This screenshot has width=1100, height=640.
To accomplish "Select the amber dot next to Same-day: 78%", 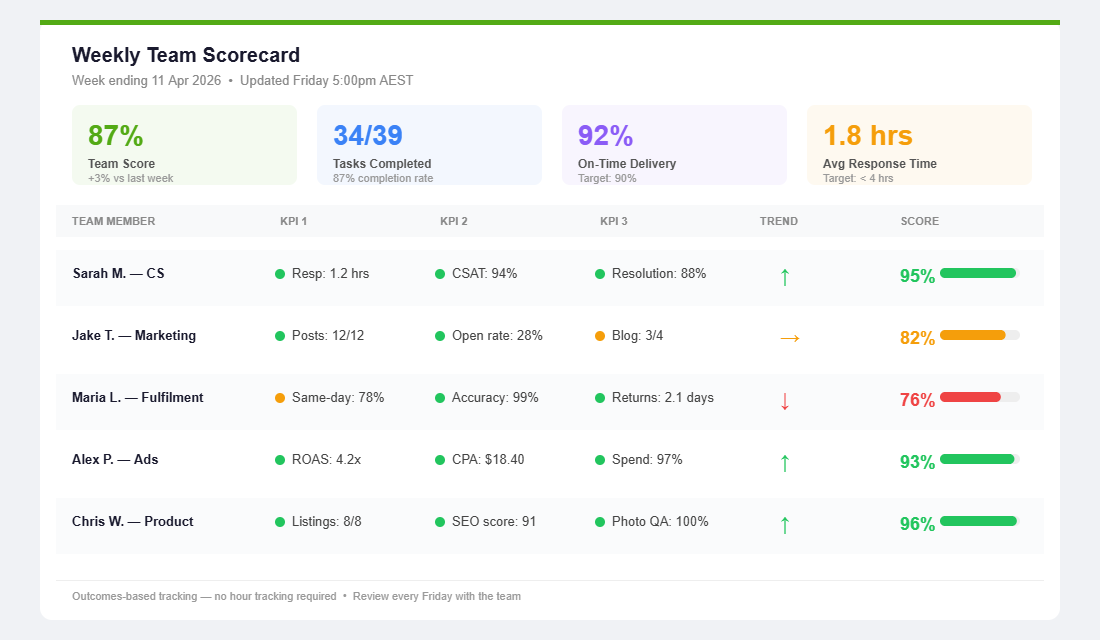I will [278, 397].
